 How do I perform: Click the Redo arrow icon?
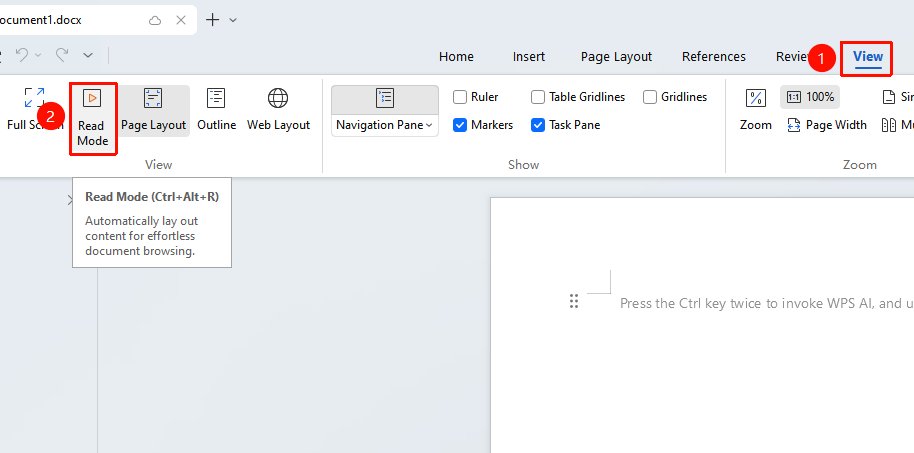point(62,55)
